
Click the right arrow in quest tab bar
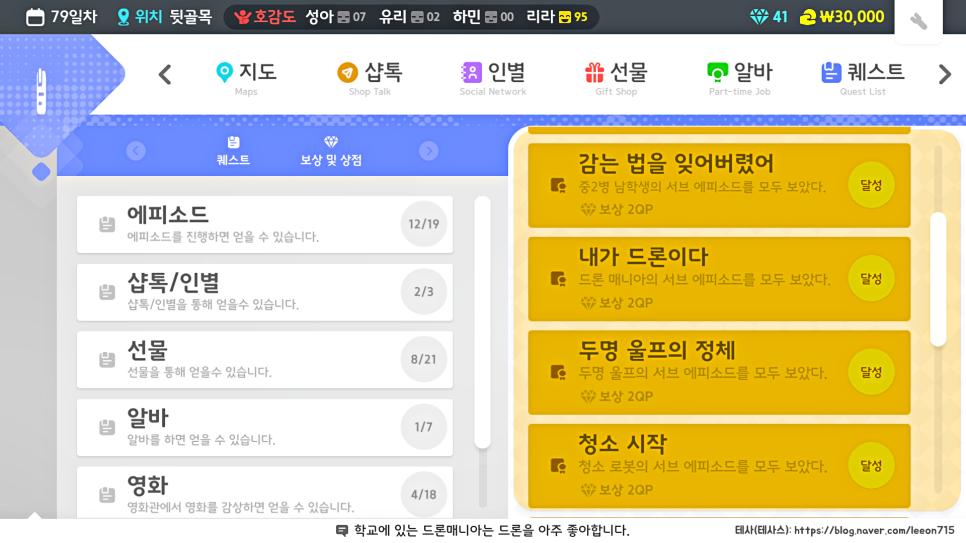tap(429, 151)
